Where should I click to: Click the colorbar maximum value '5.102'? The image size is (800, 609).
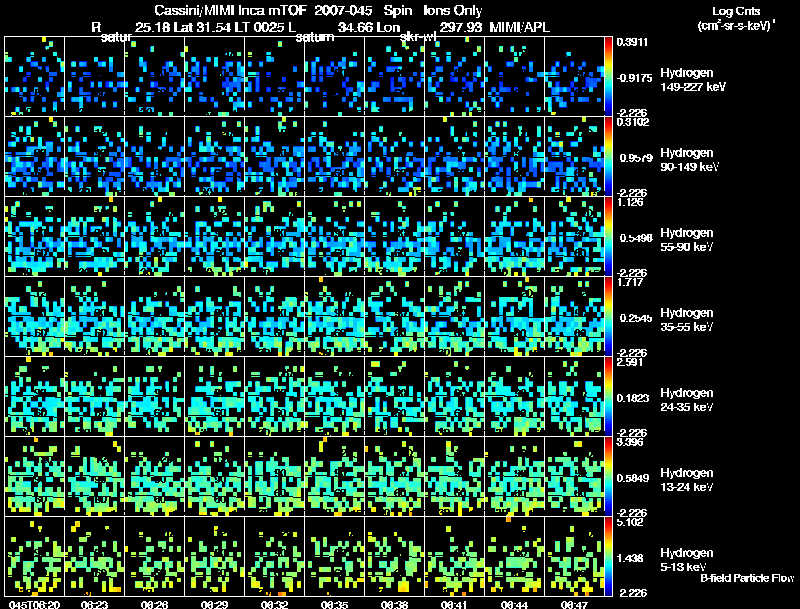[x=630, y=522]
